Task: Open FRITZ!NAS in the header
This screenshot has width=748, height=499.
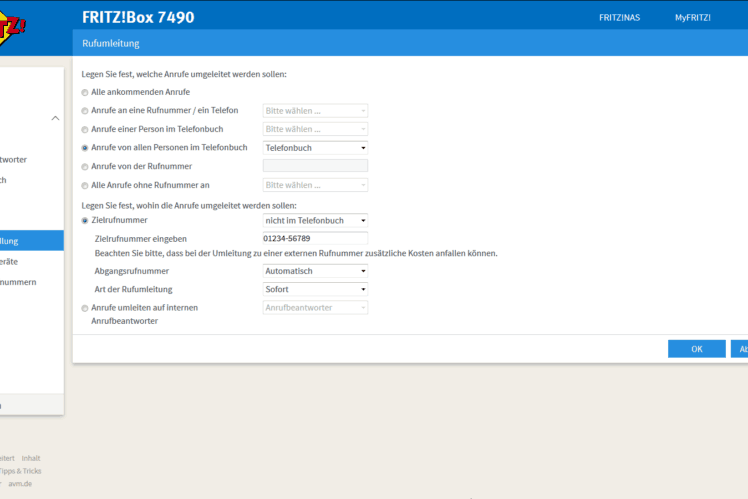Action: (620, 18)
